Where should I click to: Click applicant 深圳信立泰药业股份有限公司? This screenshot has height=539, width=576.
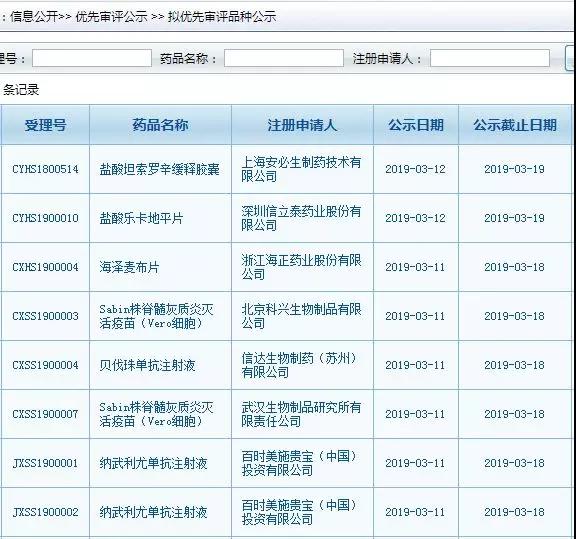[301, 218]
